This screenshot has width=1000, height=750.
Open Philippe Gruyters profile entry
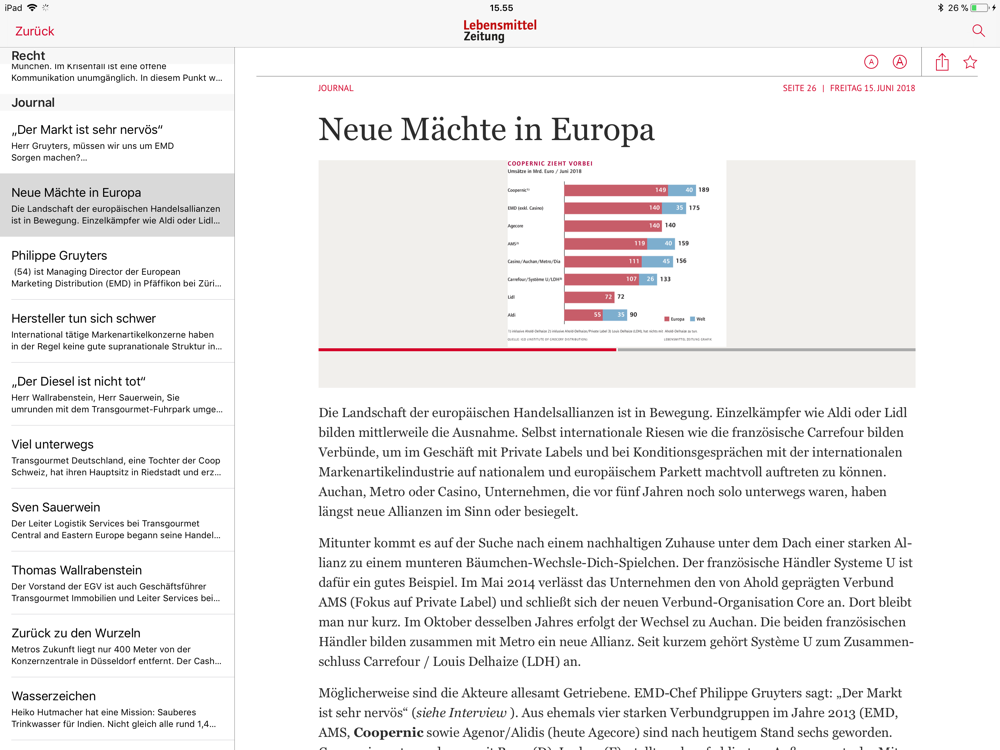tap(117, 268)
